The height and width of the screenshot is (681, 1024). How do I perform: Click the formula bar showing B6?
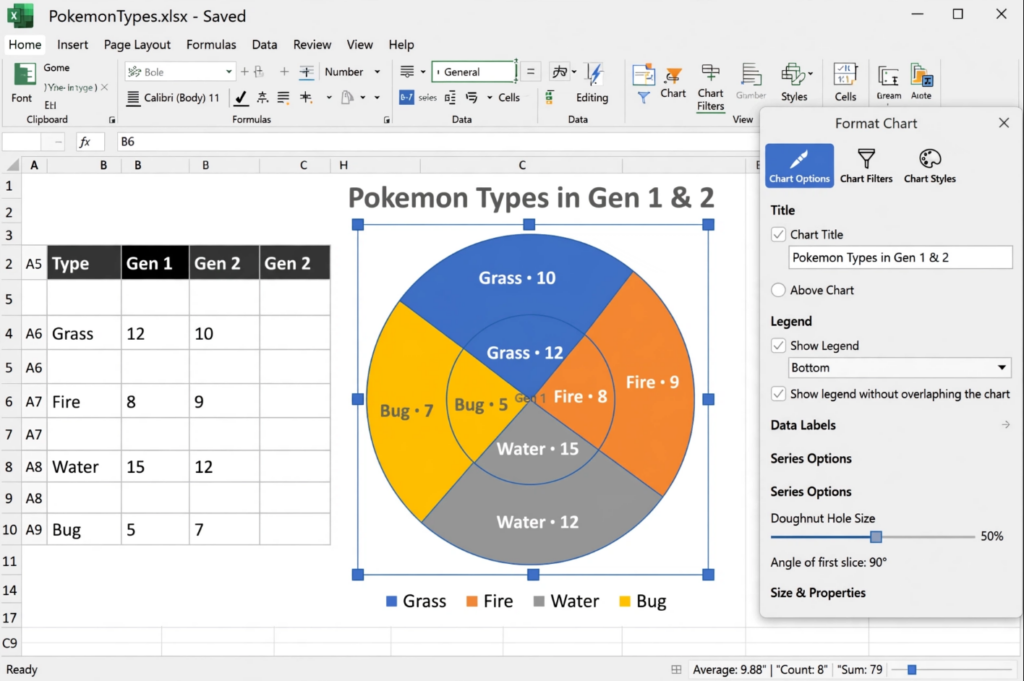tap(436, 142)
